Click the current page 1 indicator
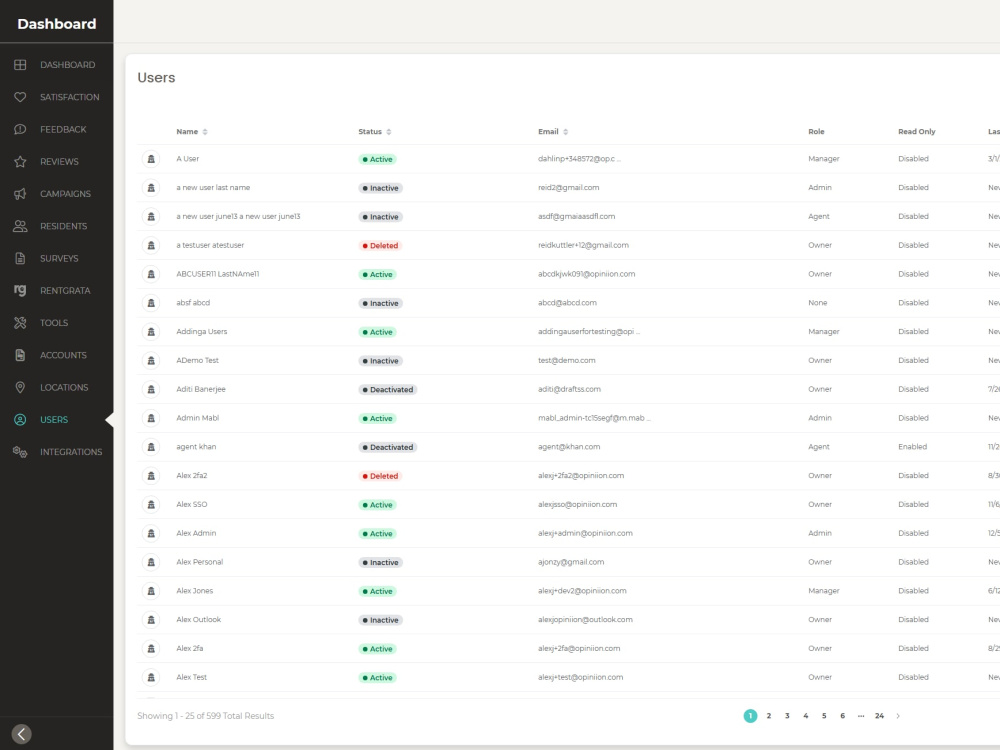1000x750 pixels. [x=751, y=716]
